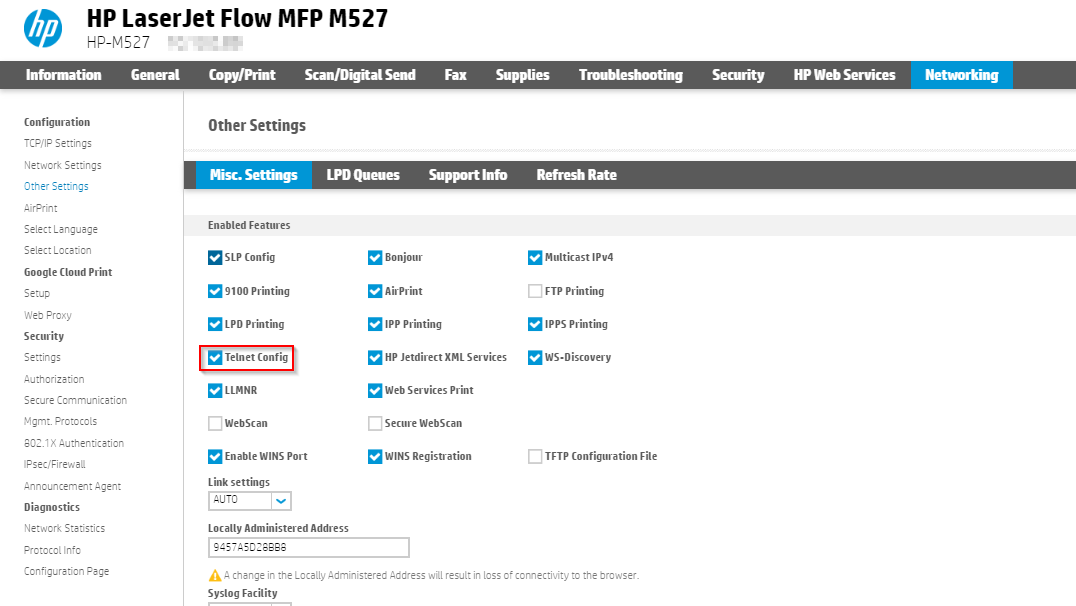
Task: Click the Locally Administered Address field
Action: [308, 548]
